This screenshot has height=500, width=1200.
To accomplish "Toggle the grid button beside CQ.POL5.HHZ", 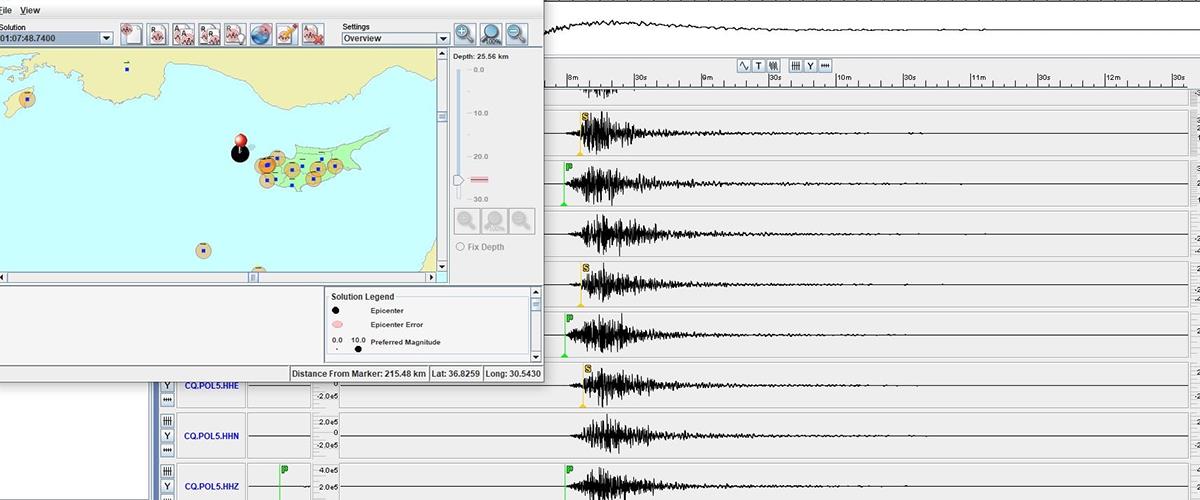I will pyautogui.click(x=167, y=471).
